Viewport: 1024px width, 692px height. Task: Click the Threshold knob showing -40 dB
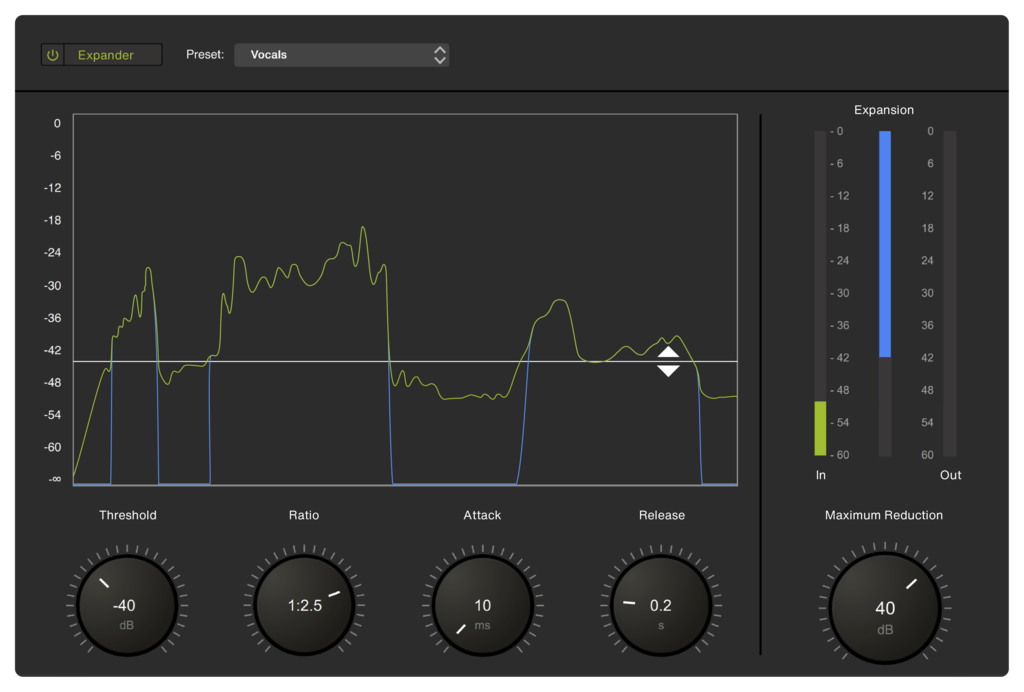tap(127, 605)
